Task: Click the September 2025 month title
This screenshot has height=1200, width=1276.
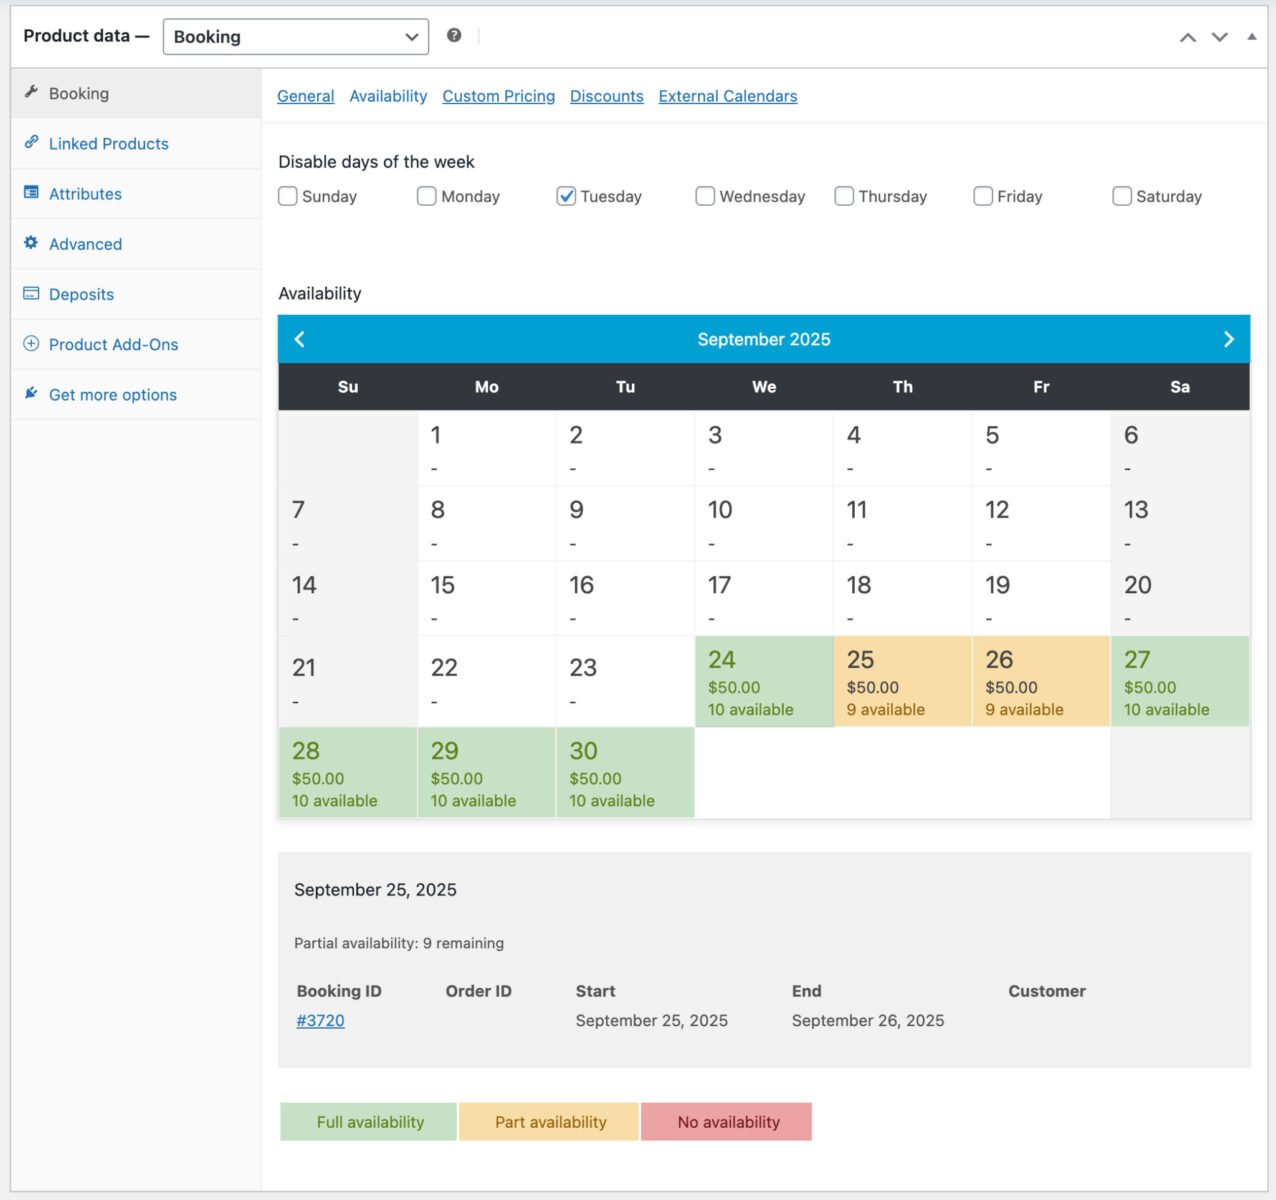Action: tap(764, 339)
